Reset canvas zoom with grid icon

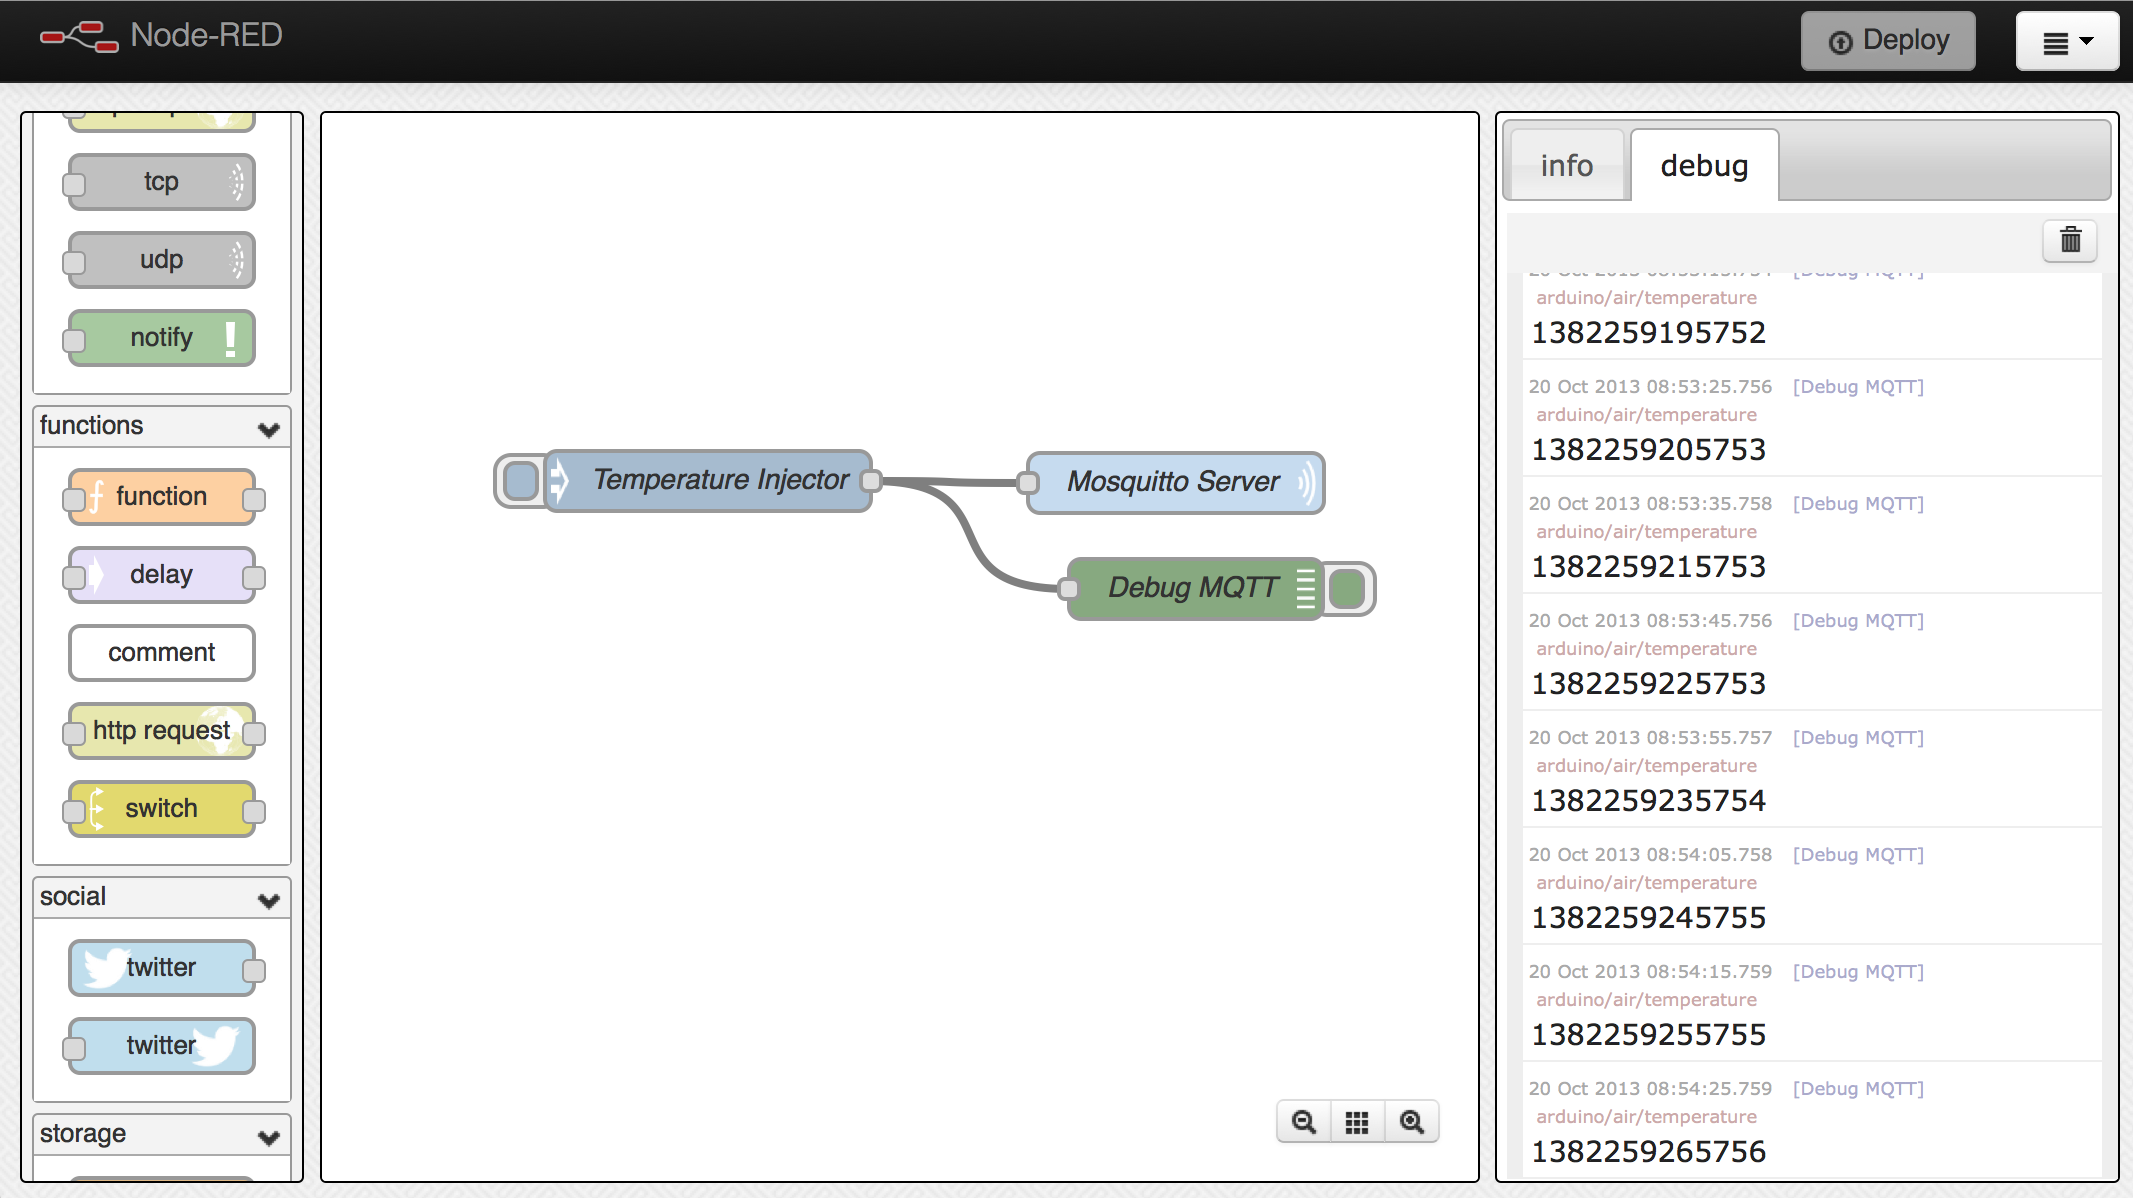click(x=1357, y=1122)
